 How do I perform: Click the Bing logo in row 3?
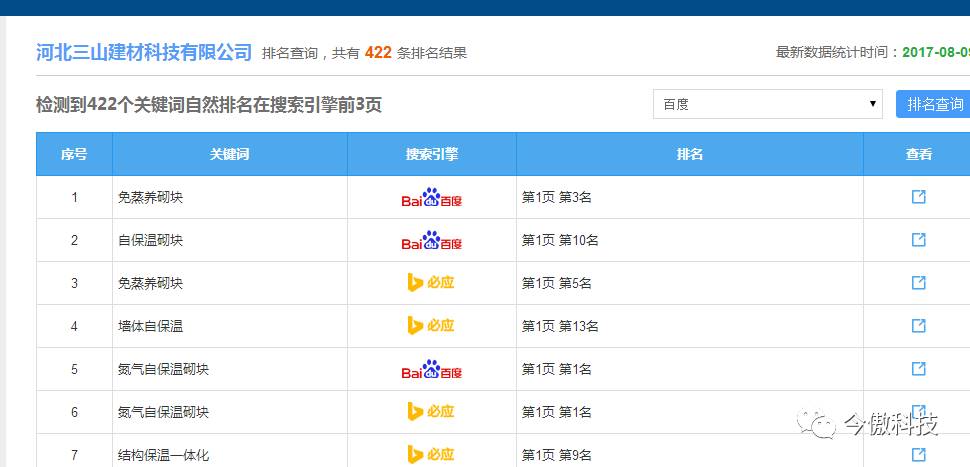click(x=431, y=283)
